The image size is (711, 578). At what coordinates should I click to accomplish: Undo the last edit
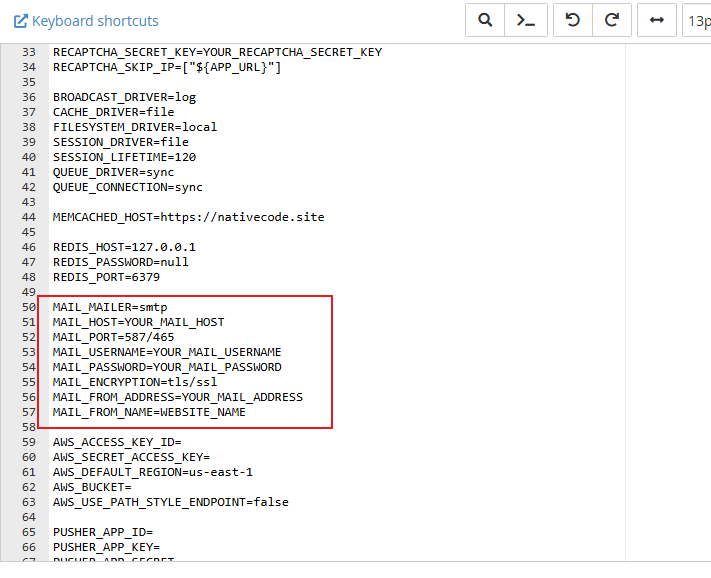click(x=573, y=20)
